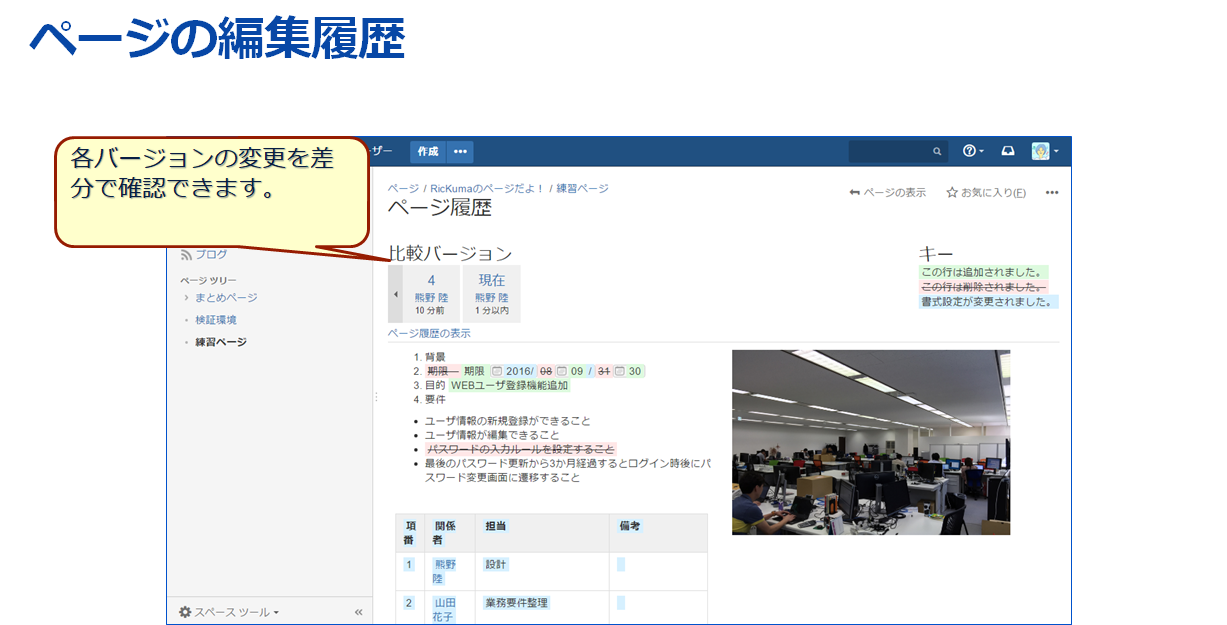This screenshot has width=1227, height=625.
Task: Open the user avatar menu
Action: pos(1044,151)
